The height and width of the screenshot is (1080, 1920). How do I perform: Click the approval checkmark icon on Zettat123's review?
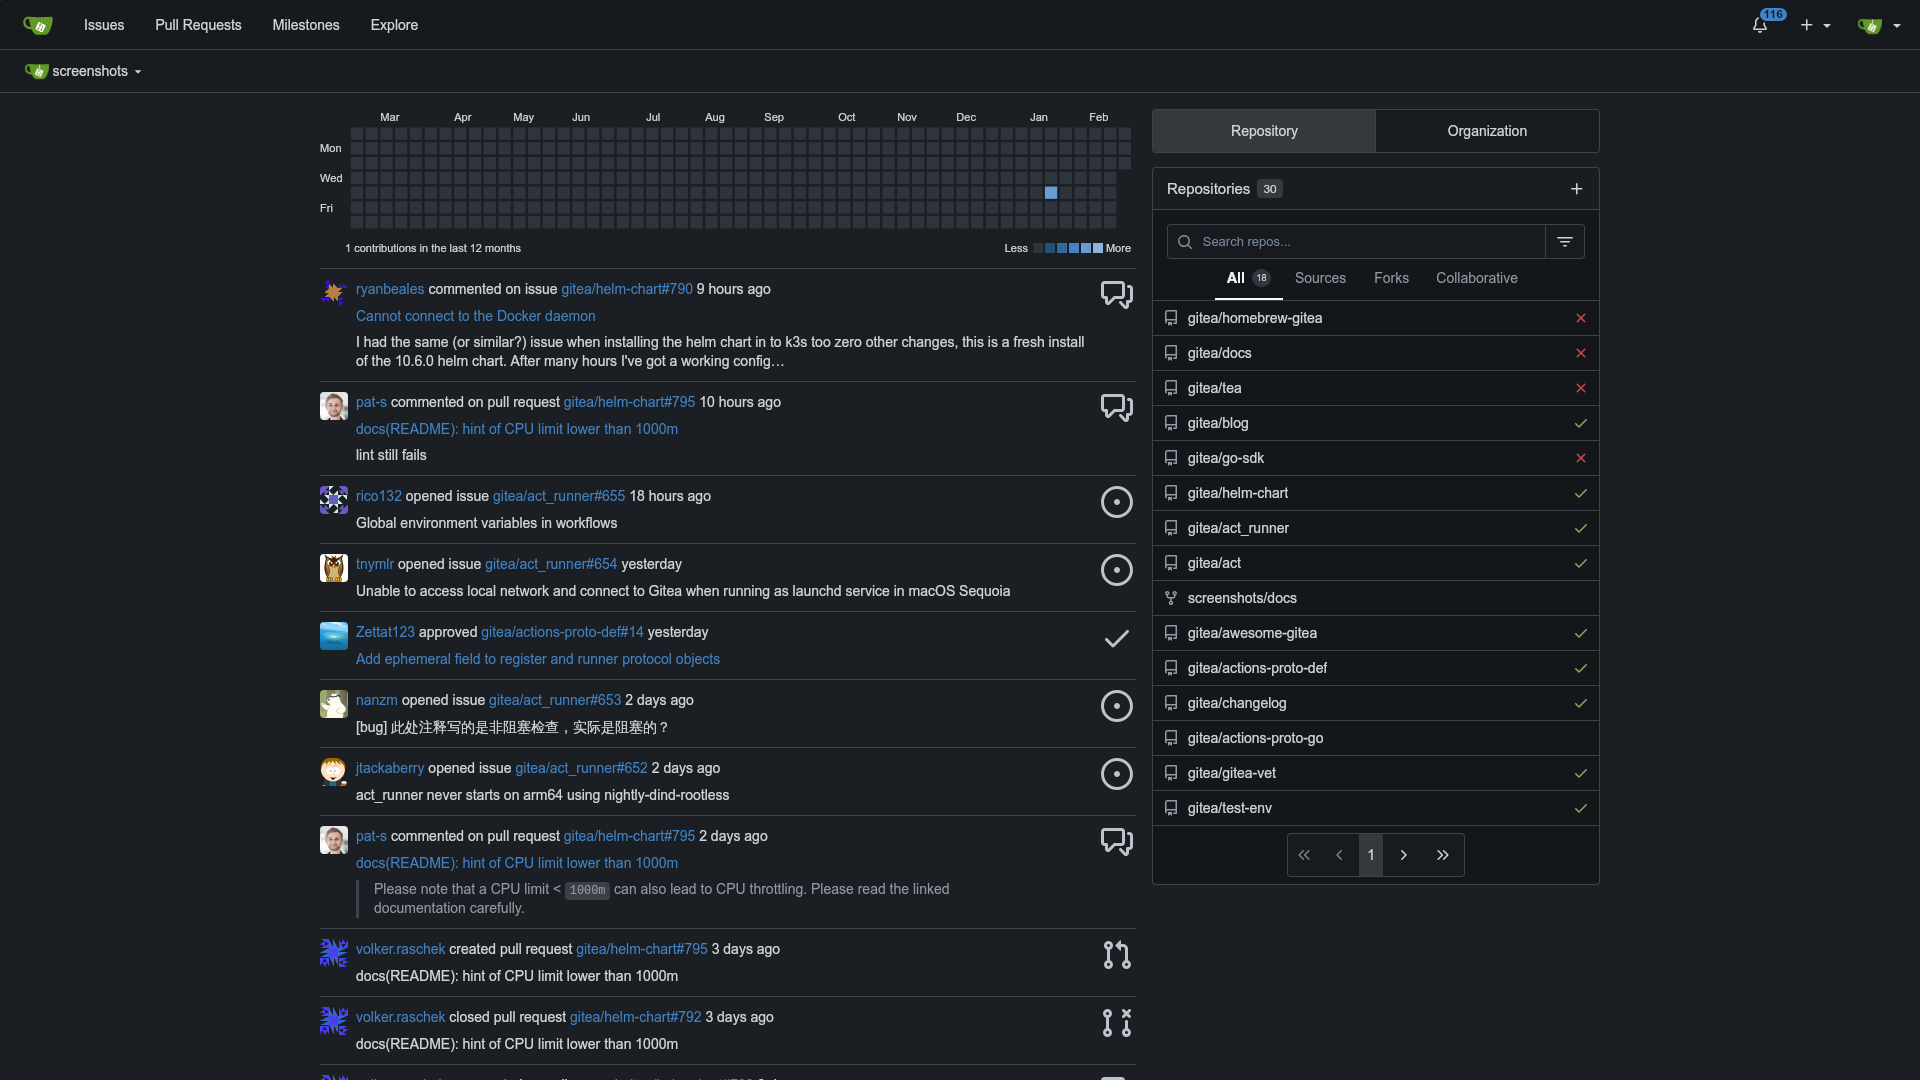point(1116,639)
